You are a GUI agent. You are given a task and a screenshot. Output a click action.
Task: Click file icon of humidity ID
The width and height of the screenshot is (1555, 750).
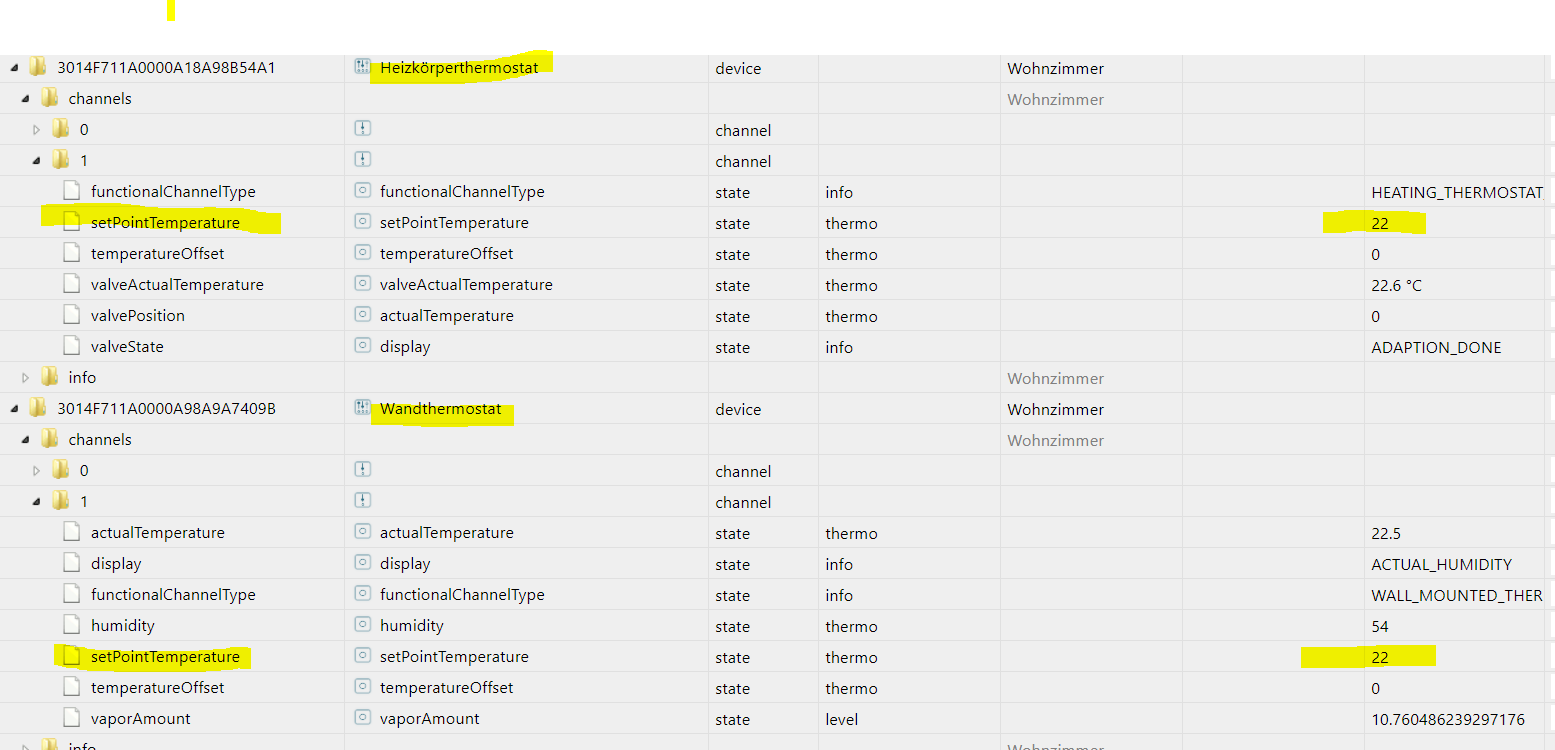71,625
